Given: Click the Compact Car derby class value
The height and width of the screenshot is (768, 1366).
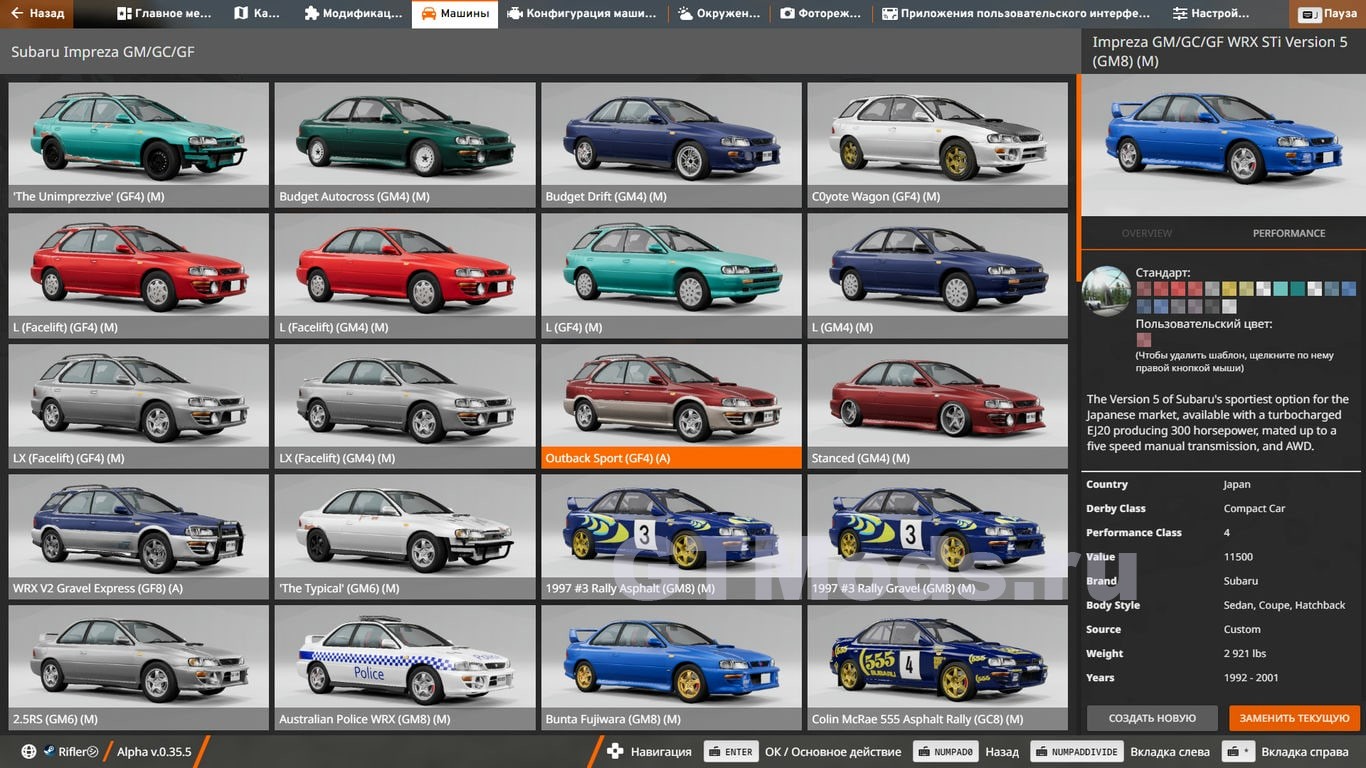Looking at the screenshot, I should click(x=1254, y=508).
